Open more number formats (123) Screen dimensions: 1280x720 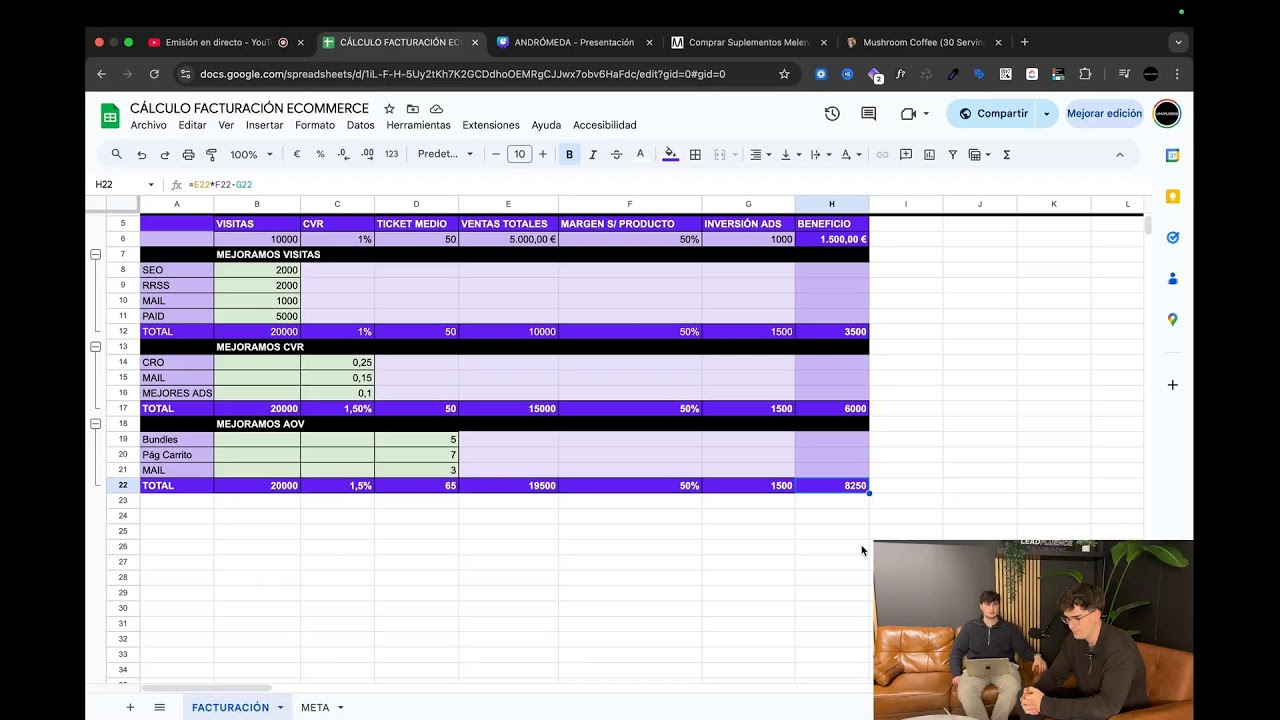[391, 155]
